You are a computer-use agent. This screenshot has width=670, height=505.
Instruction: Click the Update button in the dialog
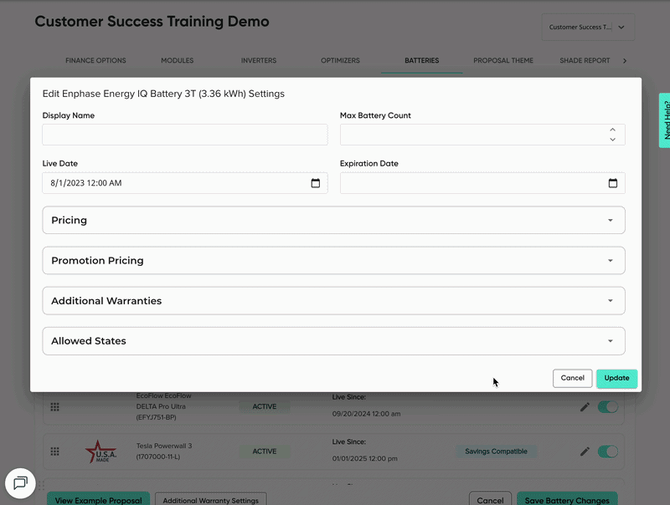[617, 378]
